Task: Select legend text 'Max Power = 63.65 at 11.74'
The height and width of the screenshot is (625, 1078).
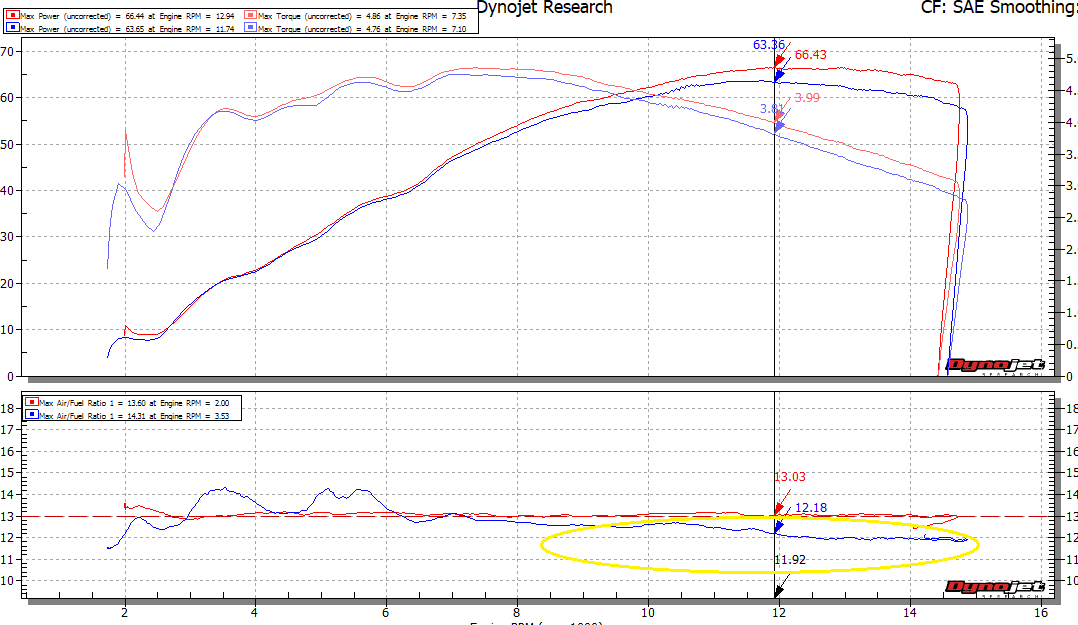Action: click(127, 29)
